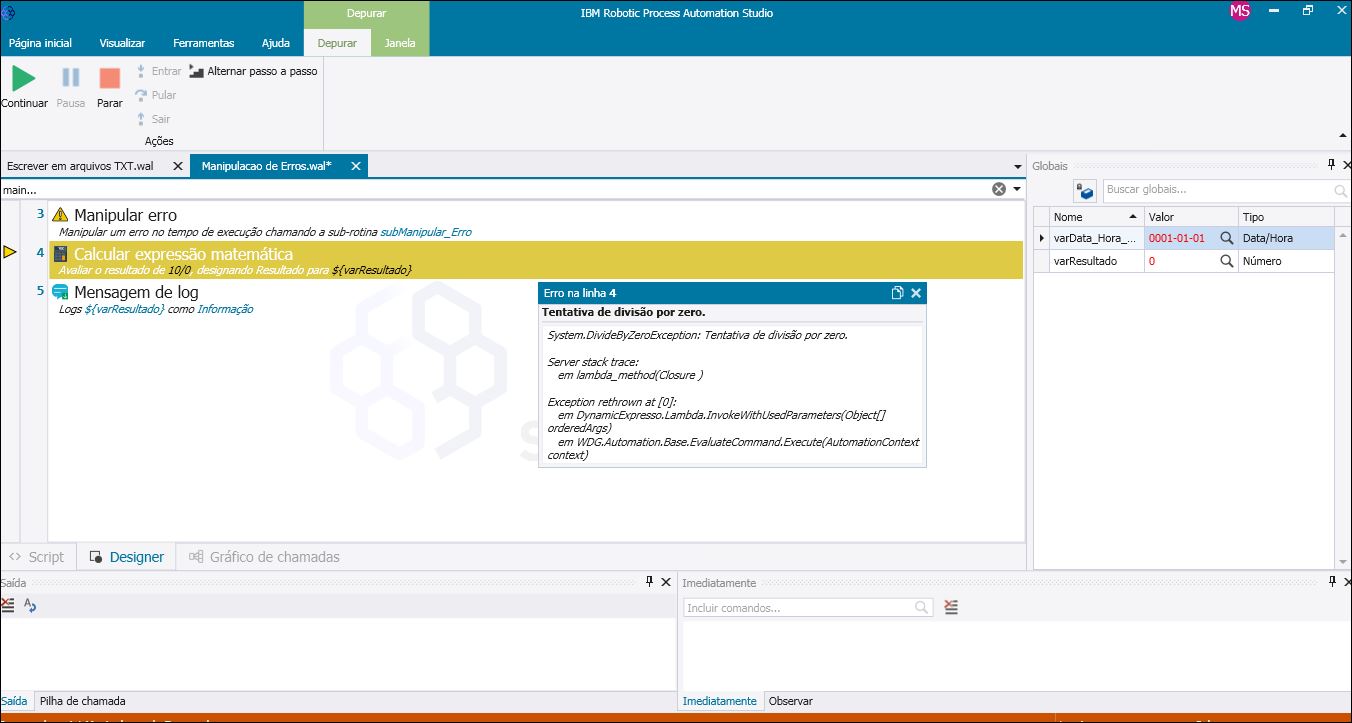Select the Manipular erro command line
The width and height of the screenshot is (1352, 723).
pyautogui.click(x=535, y=222)
